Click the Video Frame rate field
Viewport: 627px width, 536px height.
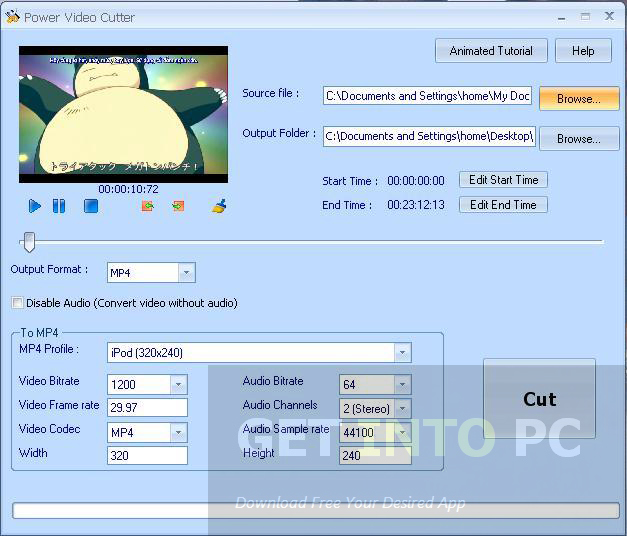coord(147,408)
